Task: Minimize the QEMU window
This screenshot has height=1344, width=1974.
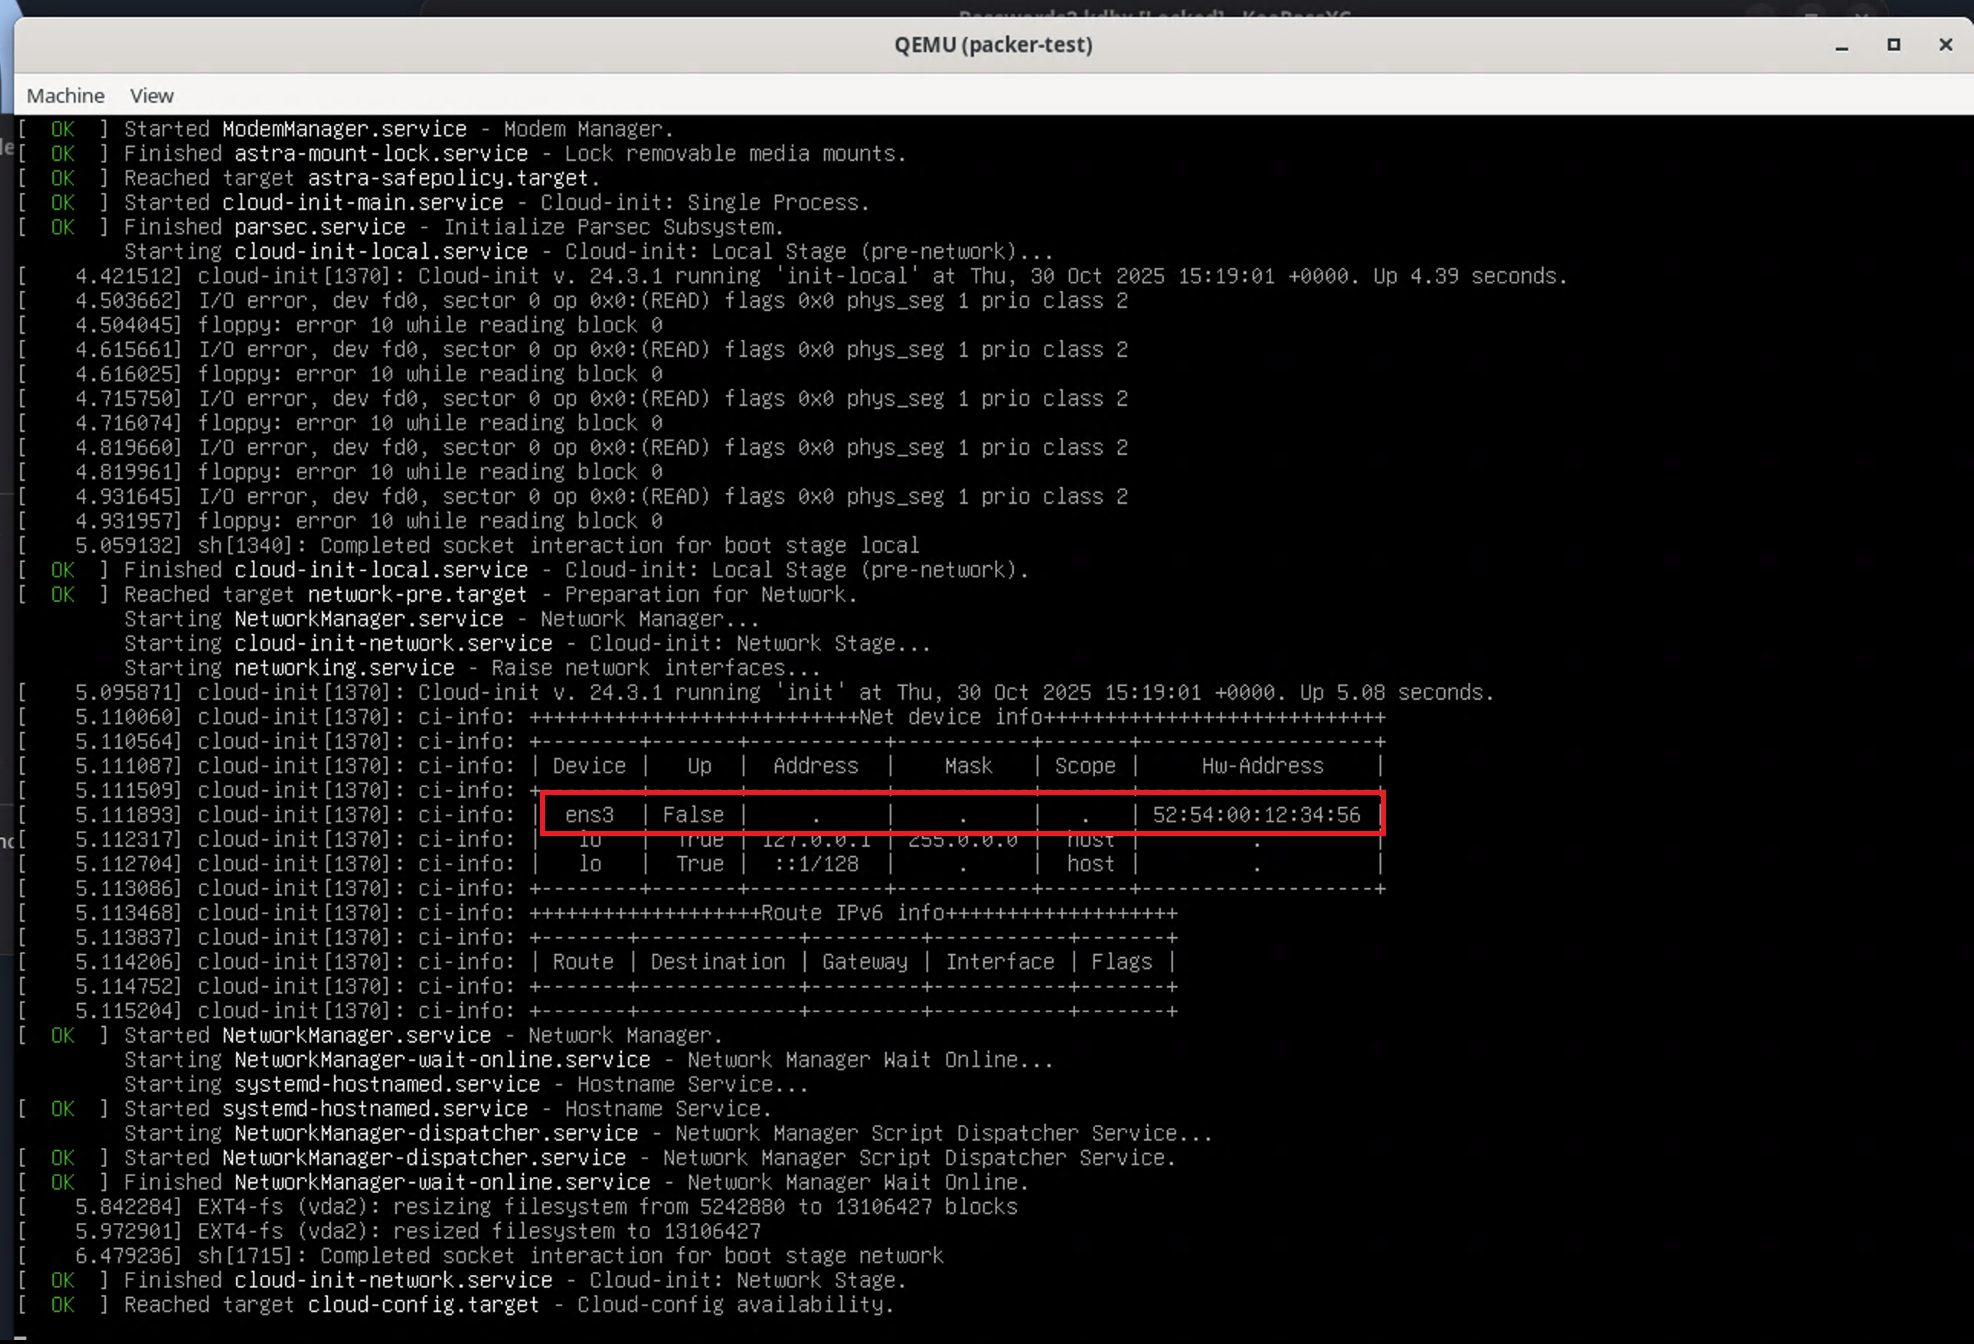Action: 1841,45
